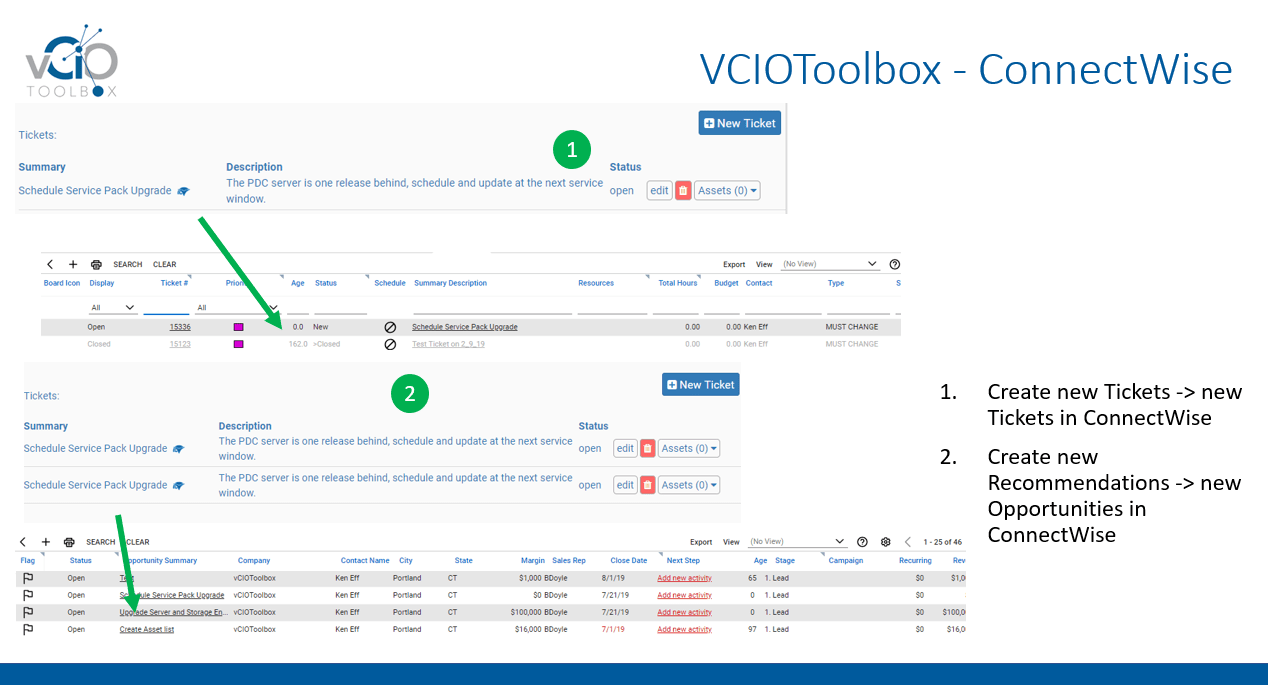Toggle the flag on Create Asset list row
The image size is (1268, 685).
click(x=28, y=629)
